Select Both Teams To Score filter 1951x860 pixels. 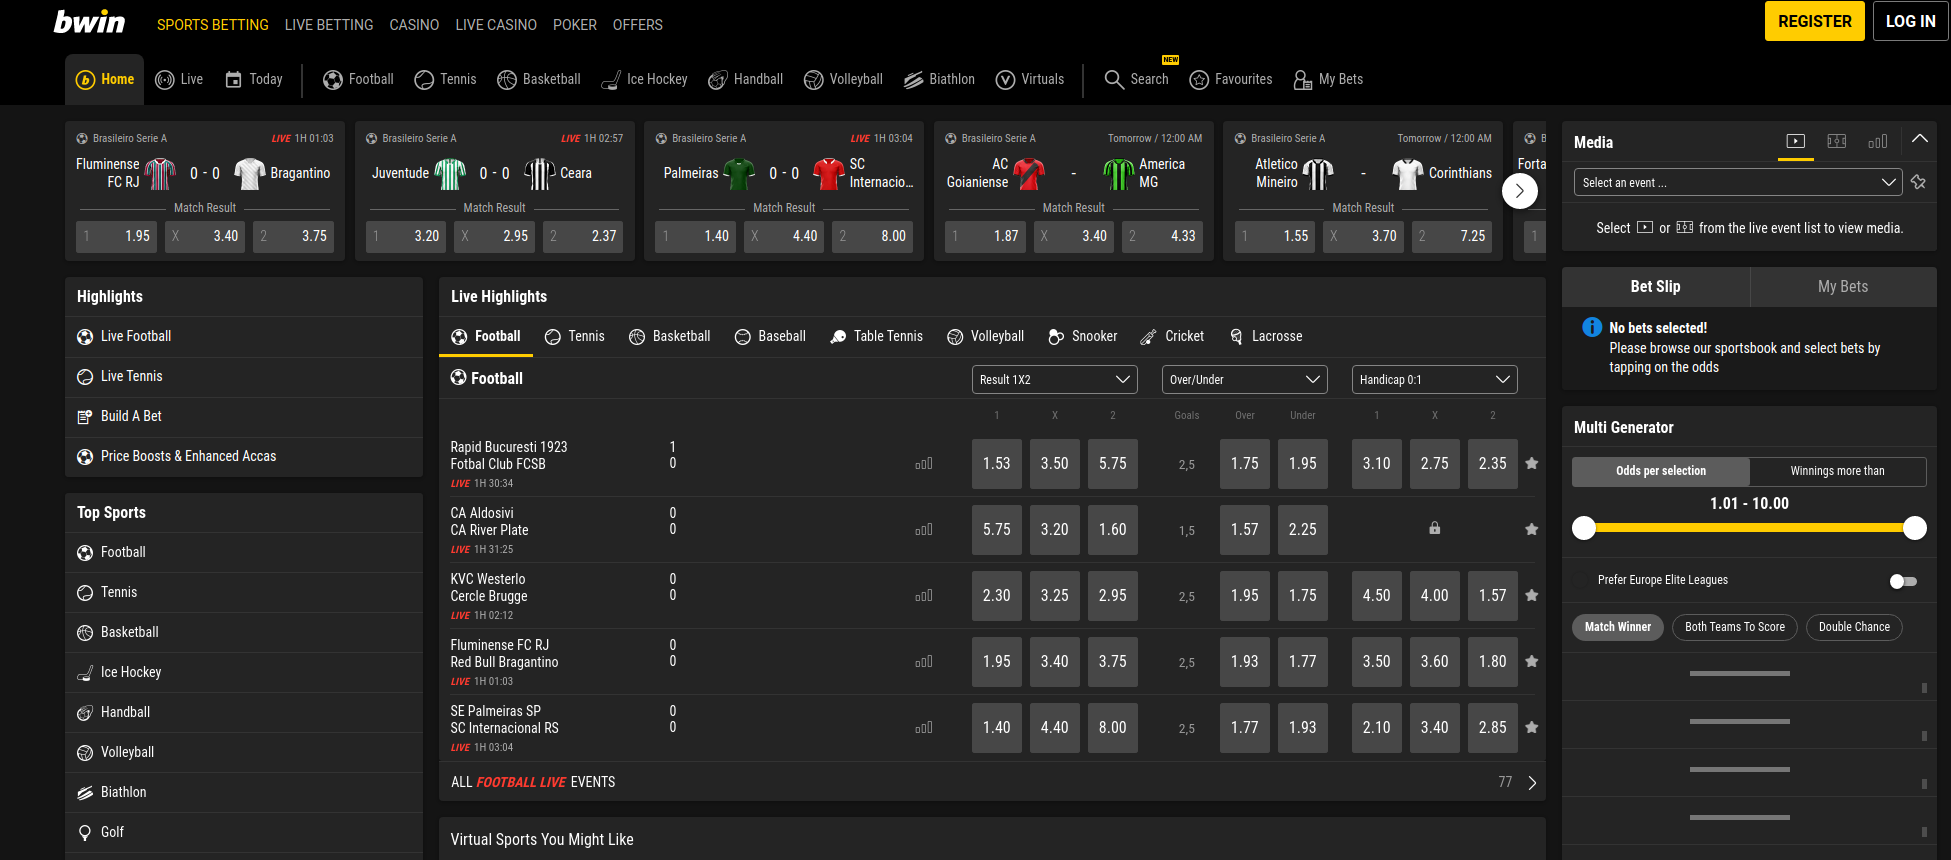1735,627
